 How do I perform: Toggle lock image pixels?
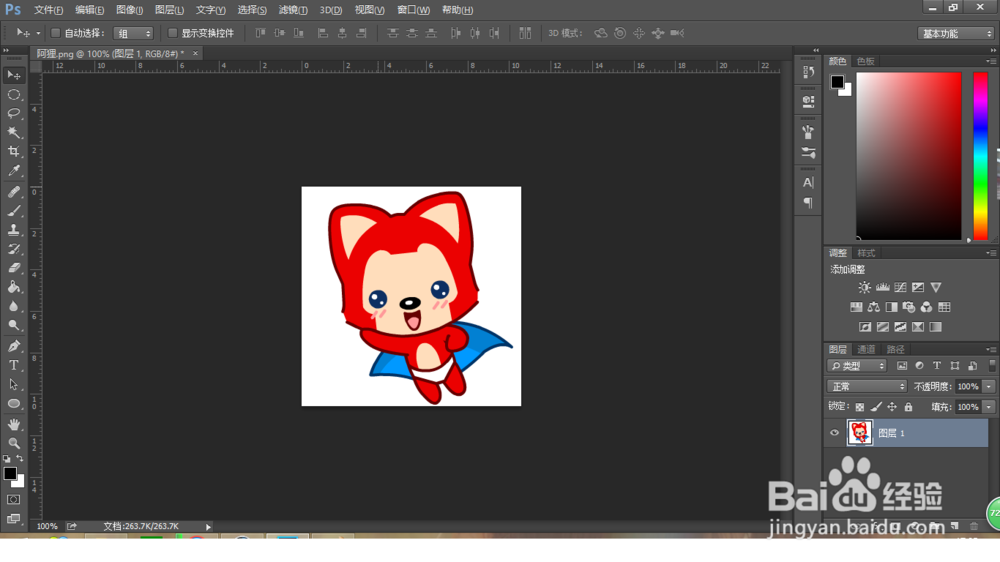tap(876, 407)
